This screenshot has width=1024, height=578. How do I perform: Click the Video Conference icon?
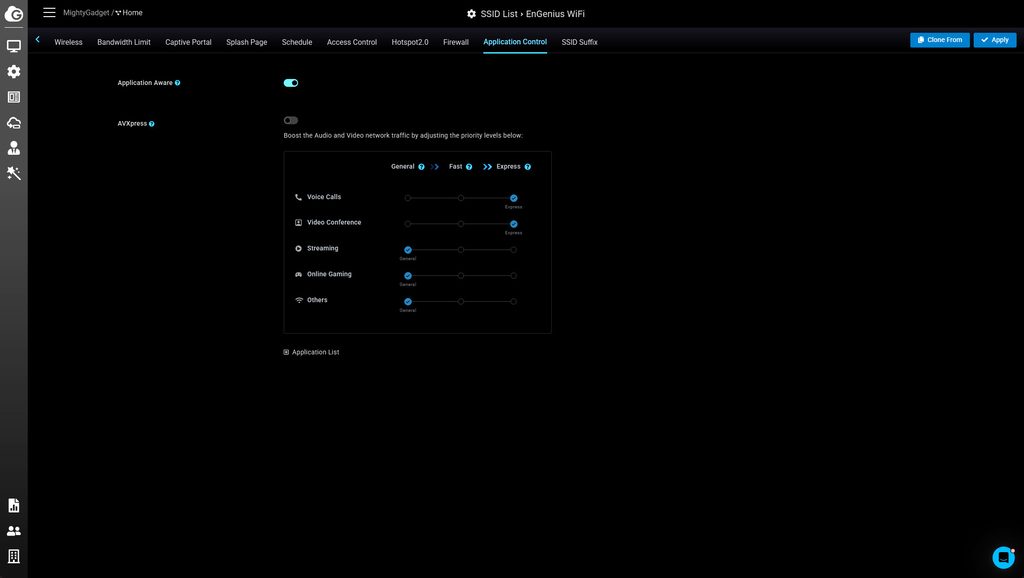[298, 223]
